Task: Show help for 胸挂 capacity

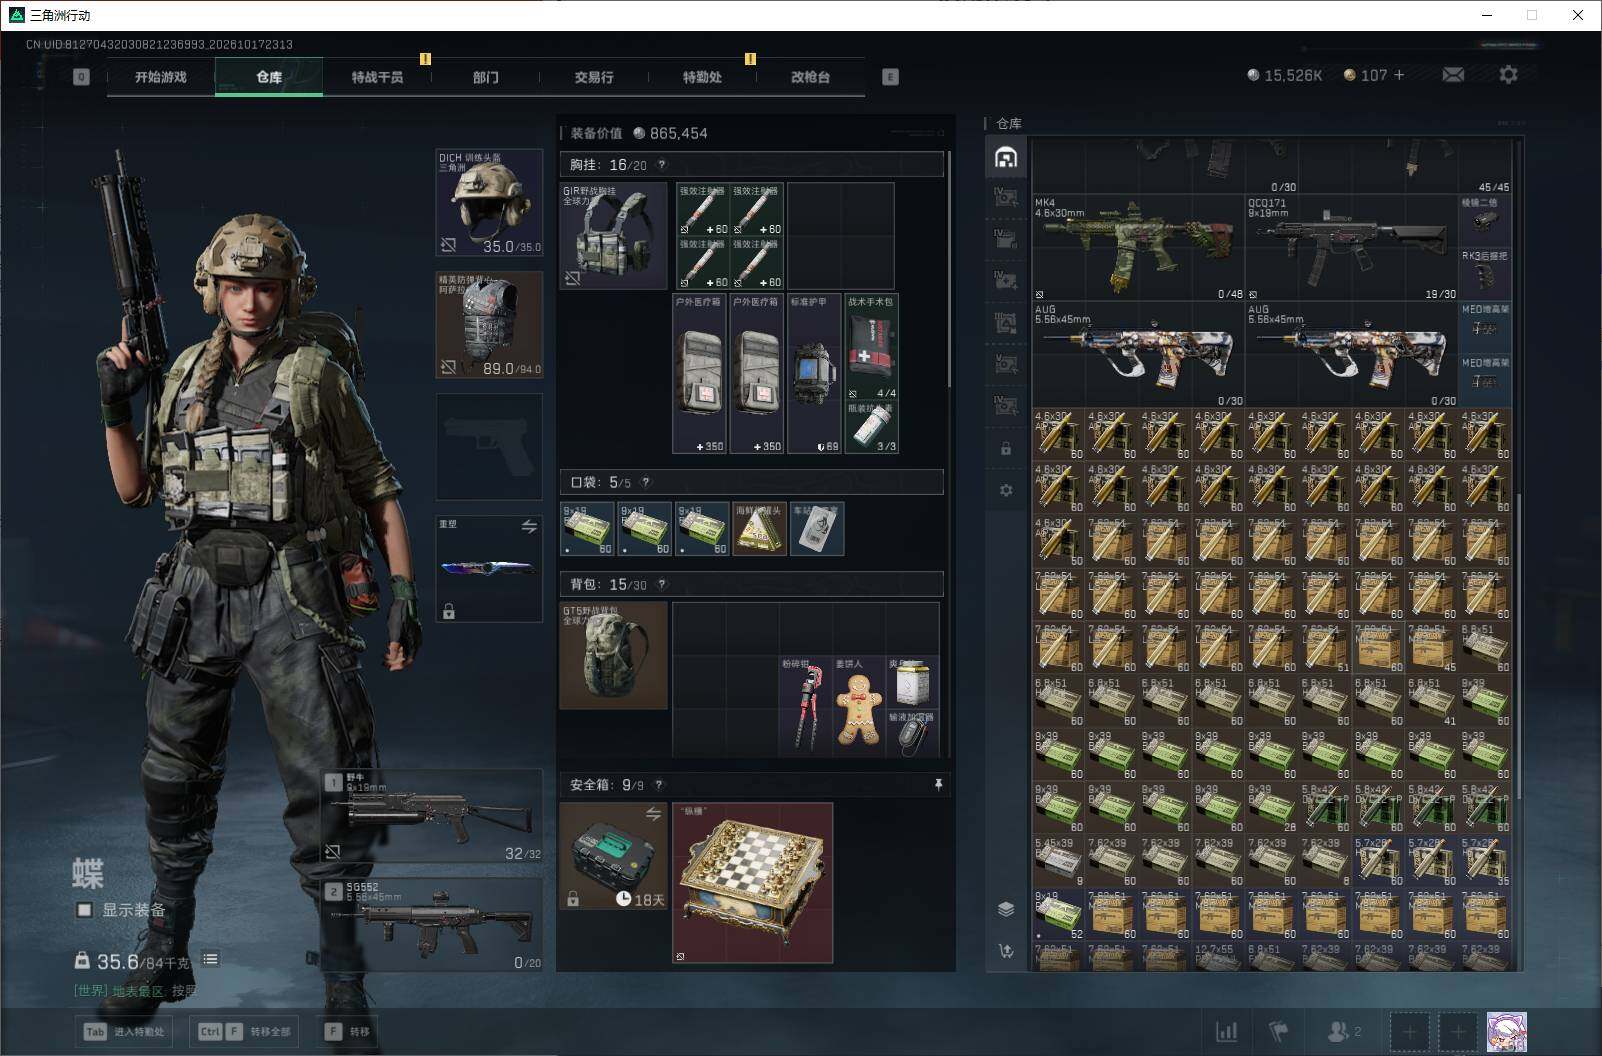Action: click(661, 165)
